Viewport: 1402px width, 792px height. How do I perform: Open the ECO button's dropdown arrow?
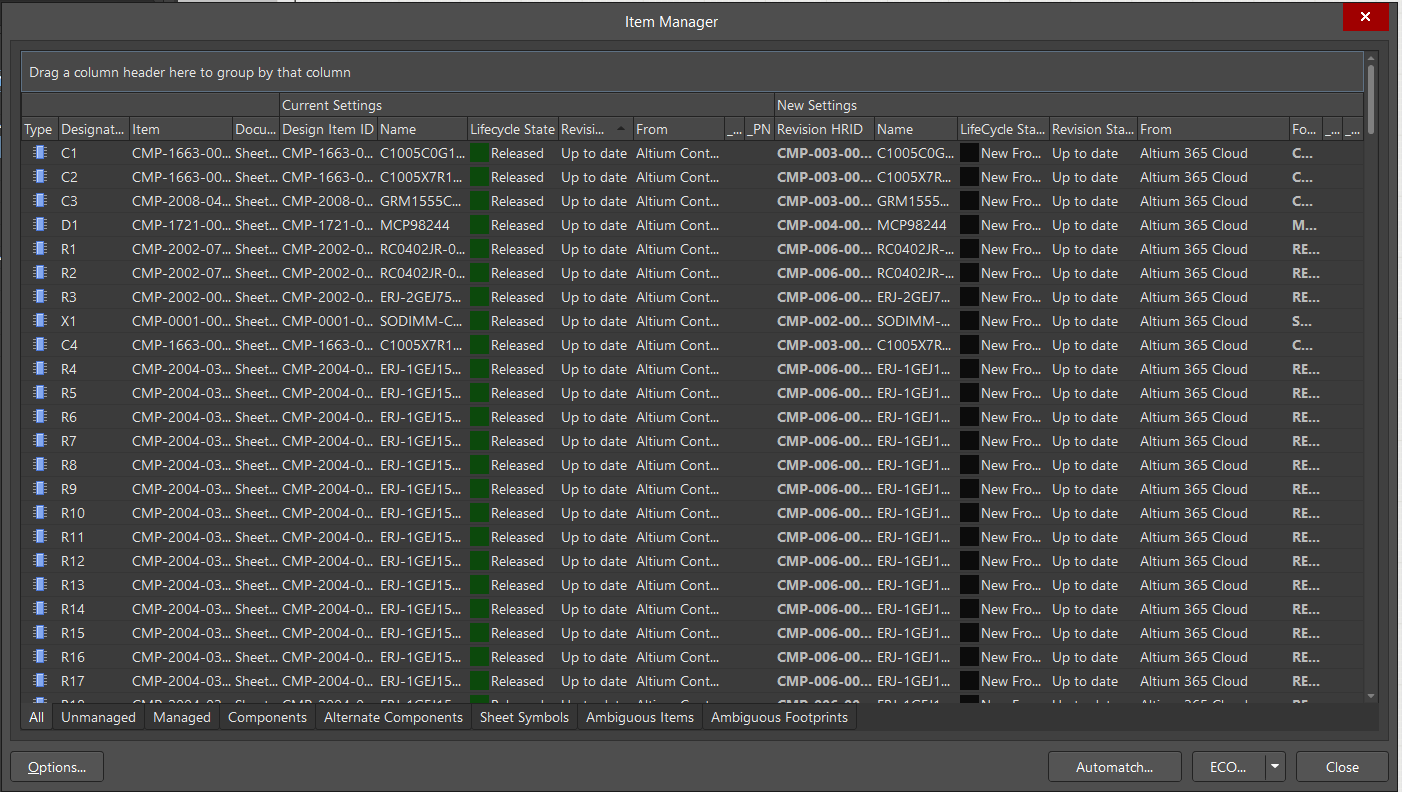[x=1274, y=766]
